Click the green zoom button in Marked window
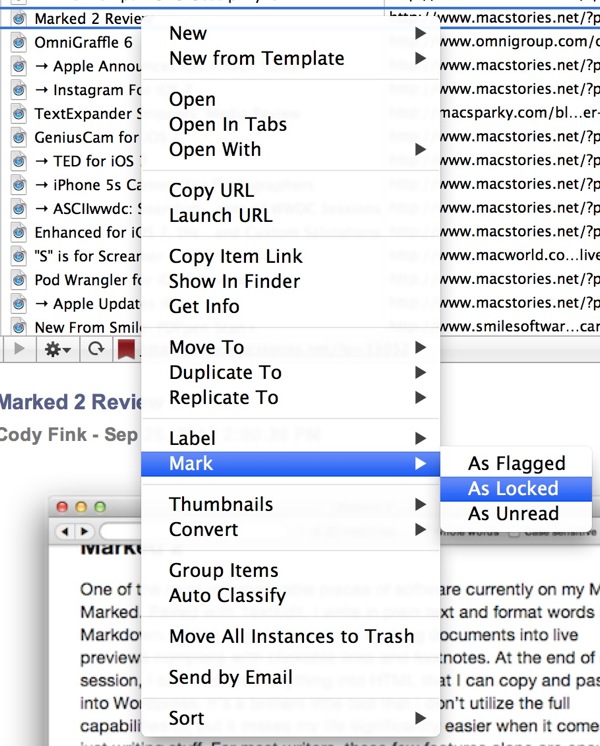Viewport: 600px width, 746px height. pos(100,507)
